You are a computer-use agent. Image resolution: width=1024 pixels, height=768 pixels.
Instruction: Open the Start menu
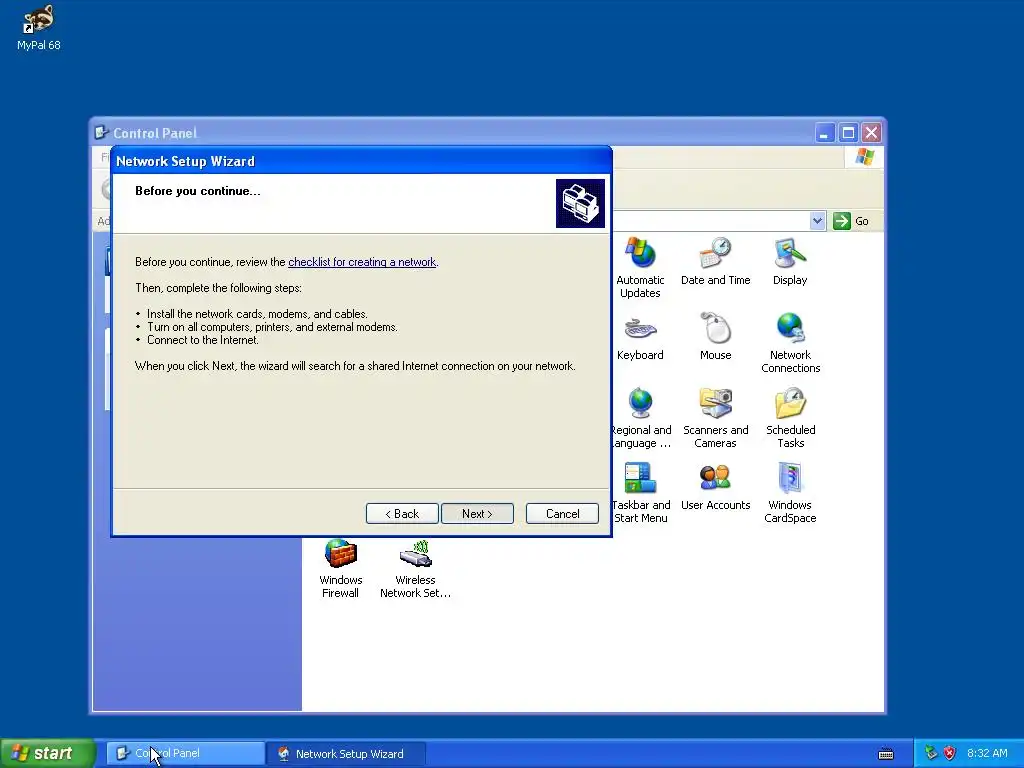[x=48, y=754]
